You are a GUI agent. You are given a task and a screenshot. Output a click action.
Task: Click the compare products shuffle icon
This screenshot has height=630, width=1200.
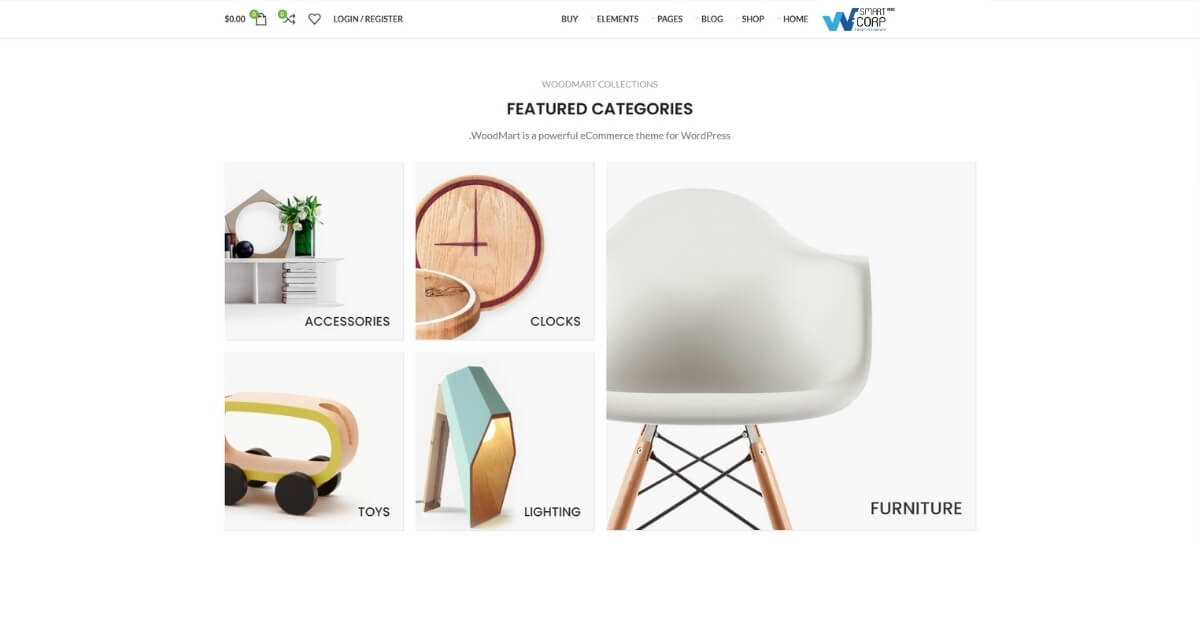287,18
